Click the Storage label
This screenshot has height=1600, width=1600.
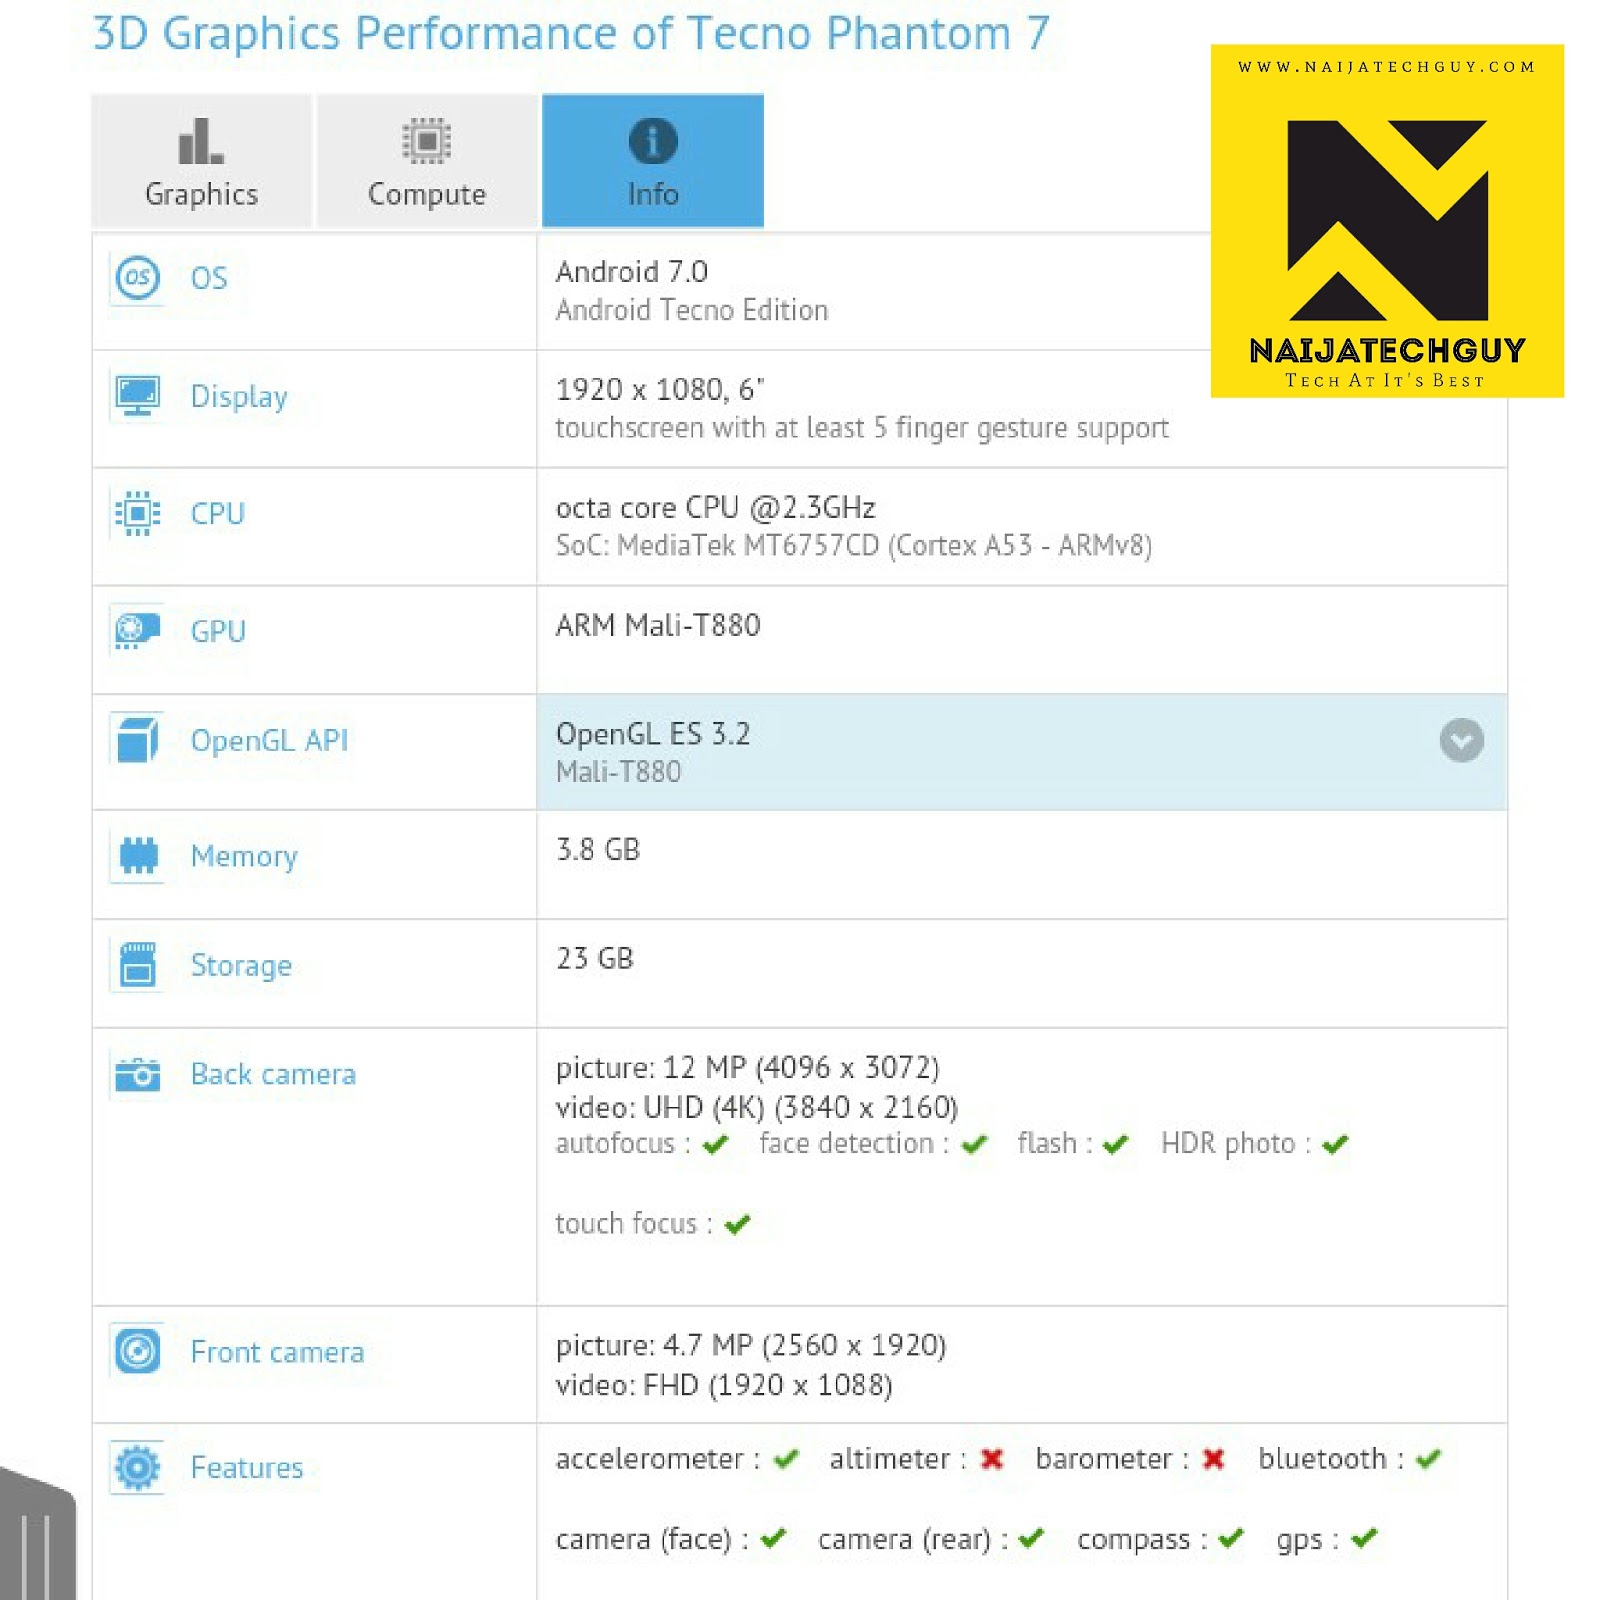tap(241, 966)
